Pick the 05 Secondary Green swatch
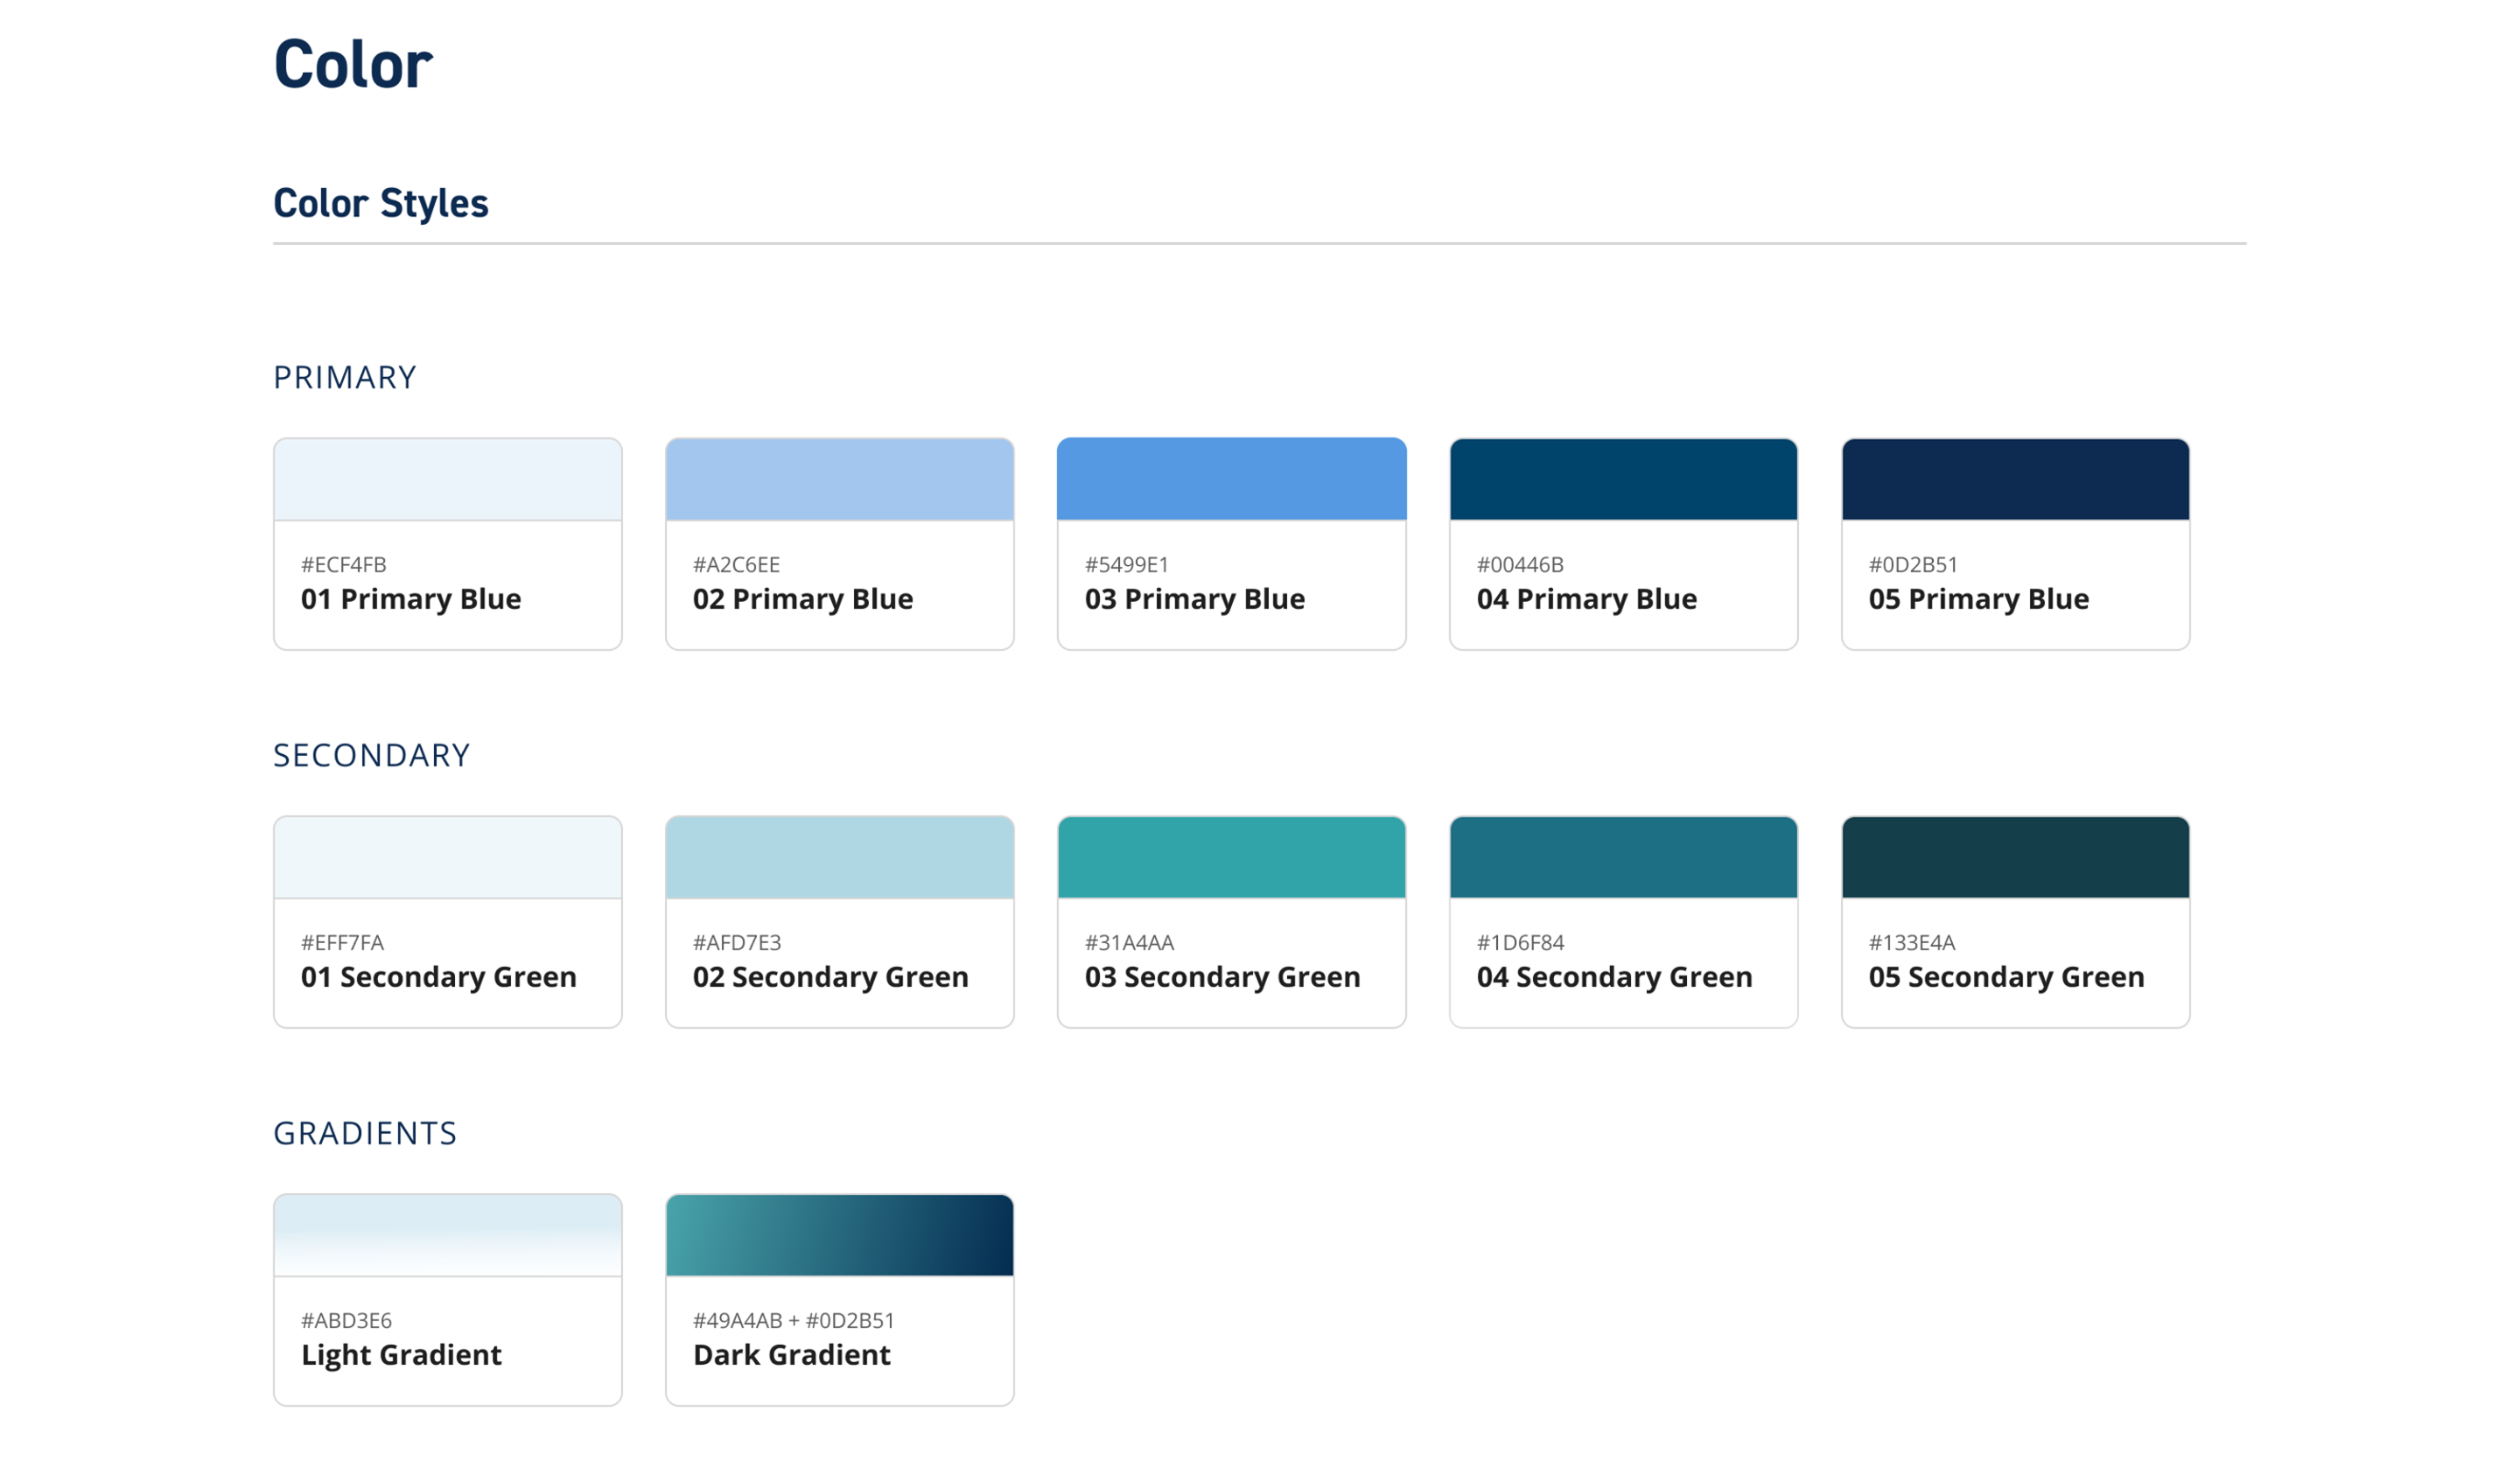 2015,857
